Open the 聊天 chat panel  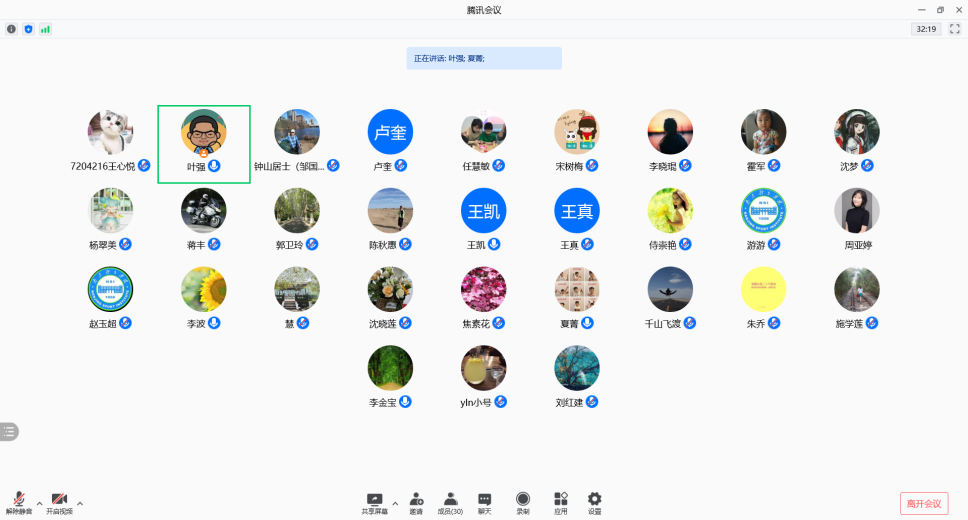pos(484,500)
